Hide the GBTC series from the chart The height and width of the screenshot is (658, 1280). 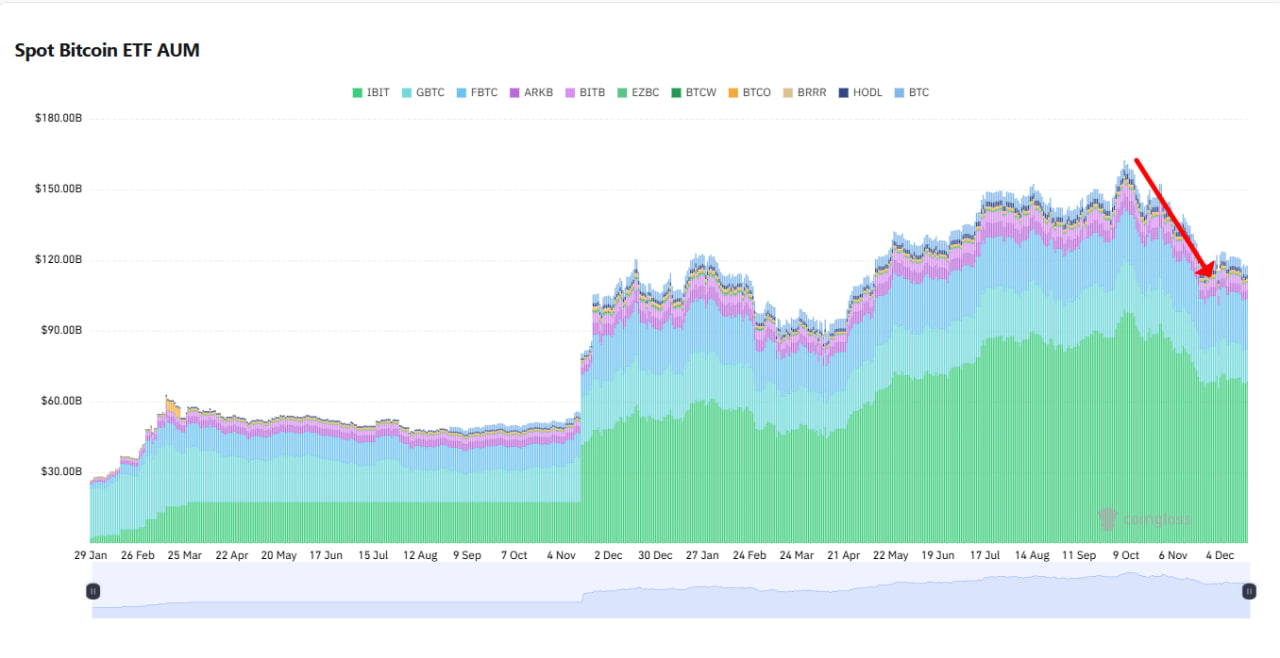422,93
